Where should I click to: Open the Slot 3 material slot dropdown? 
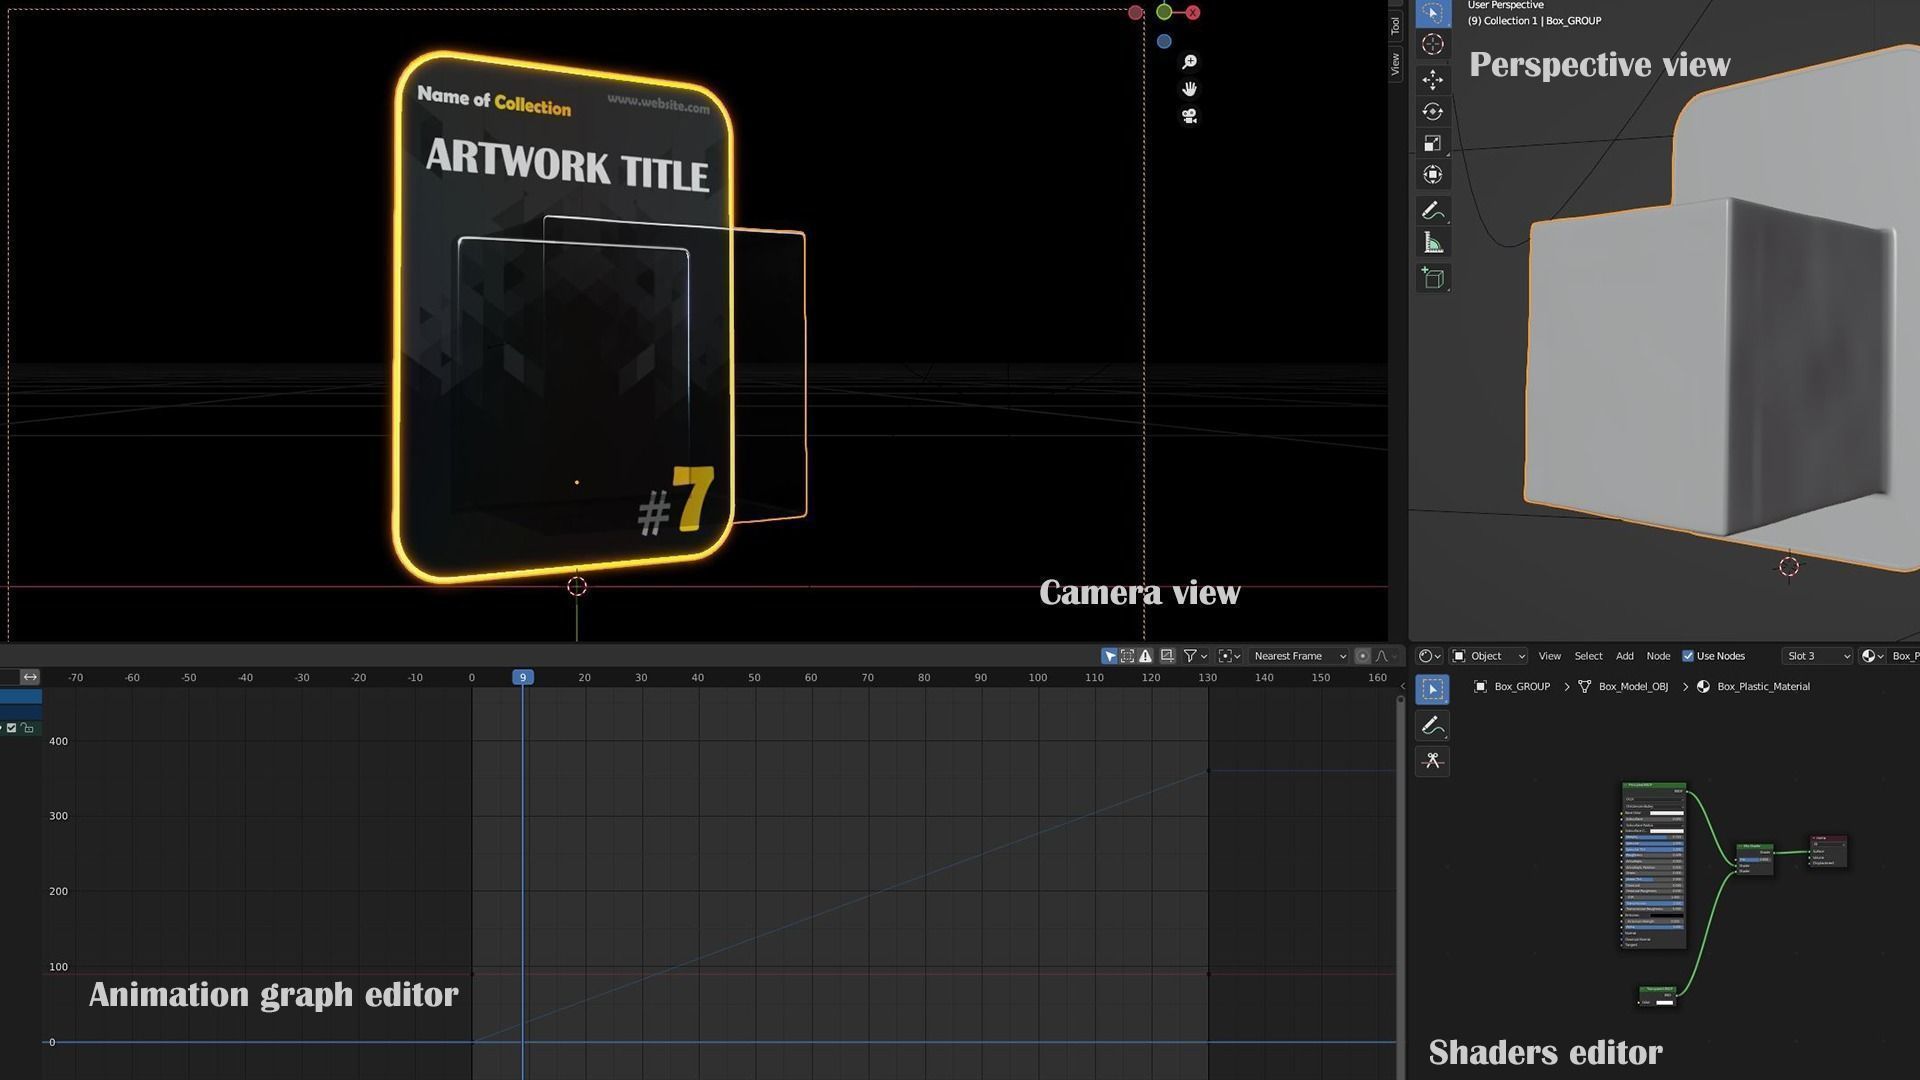point(1817,656)
